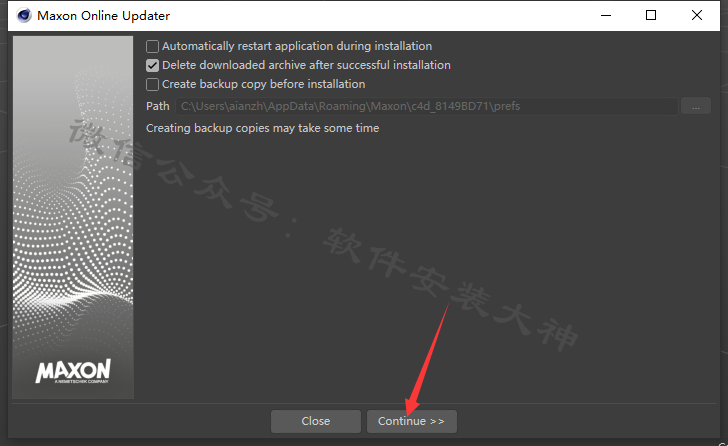Click the 'Automatically restart application during installation' label

tap(297, 46)
